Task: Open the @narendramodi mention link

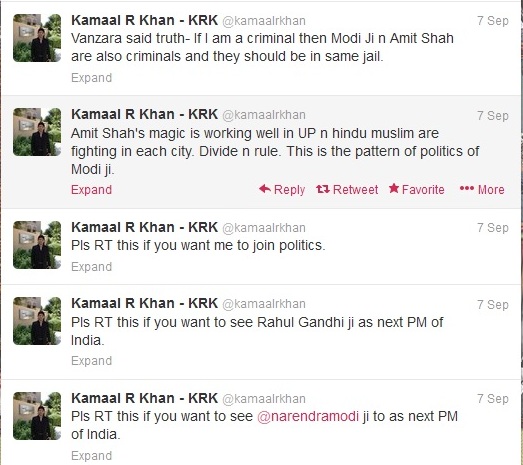Action: (x=308, y=417)
